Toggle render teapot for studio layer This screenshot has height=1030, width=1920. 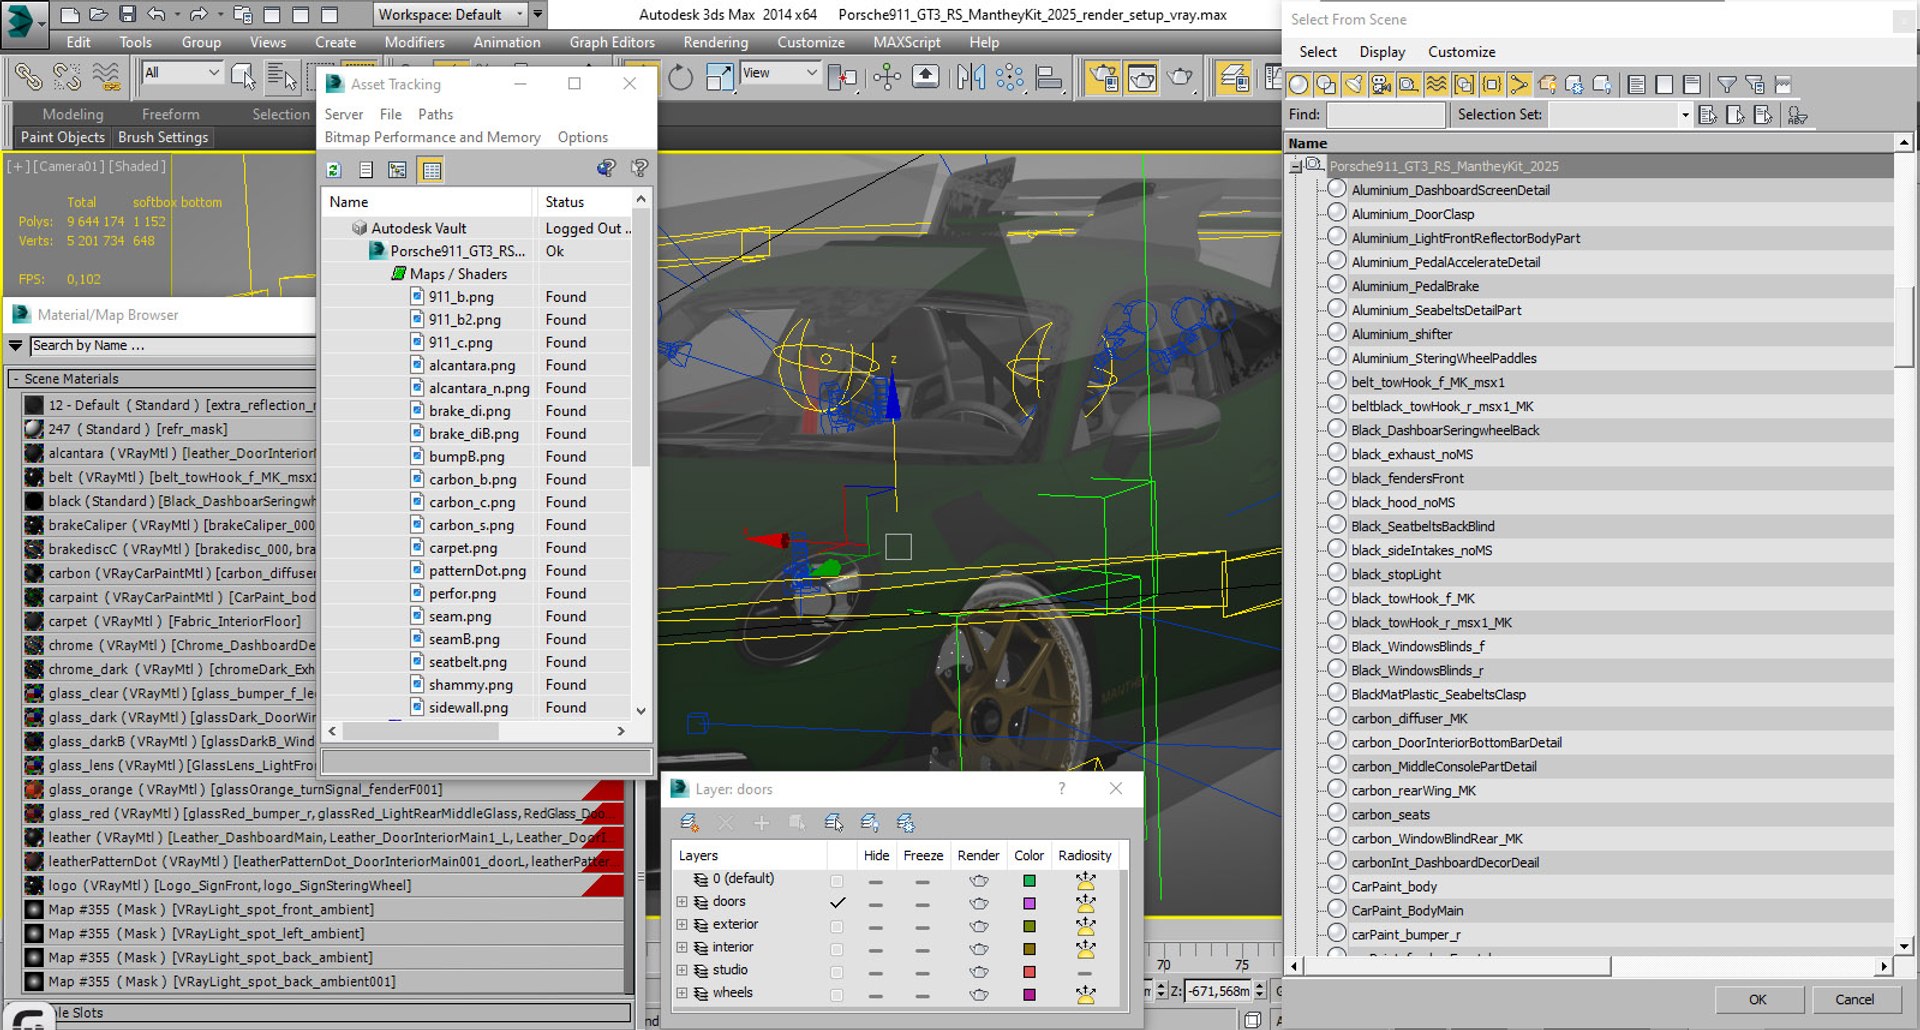978,972
